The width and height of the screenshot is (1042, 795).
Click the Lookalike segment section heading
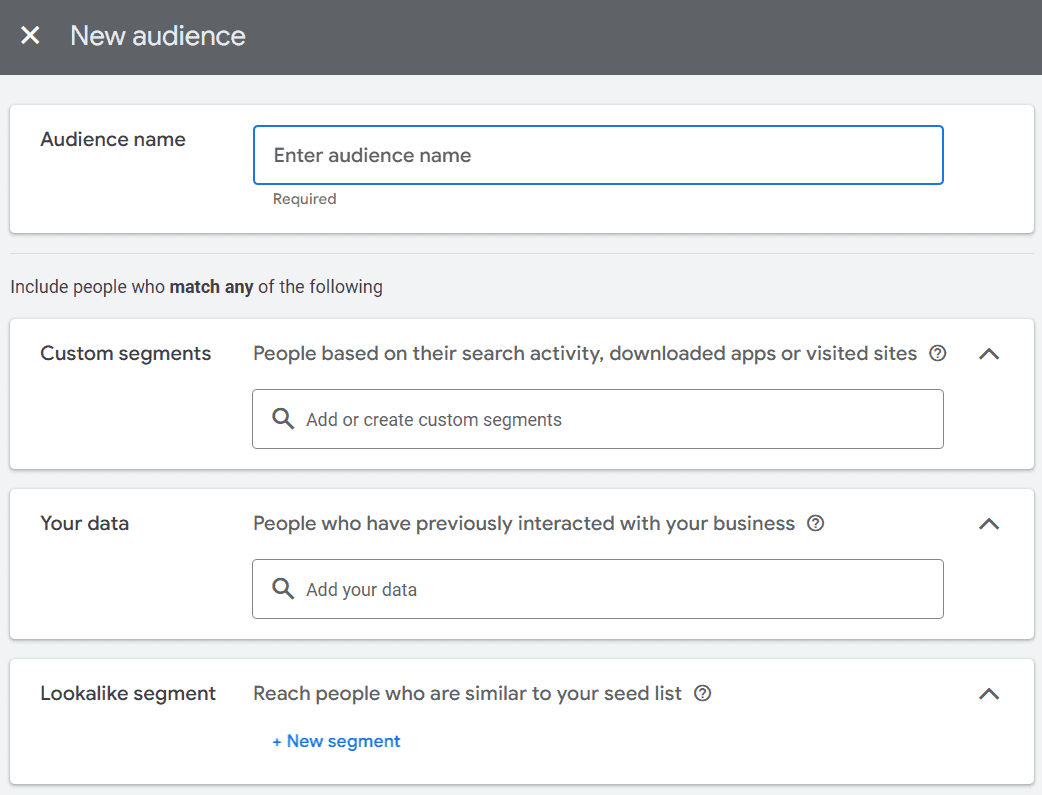click(x=128, y=693)
